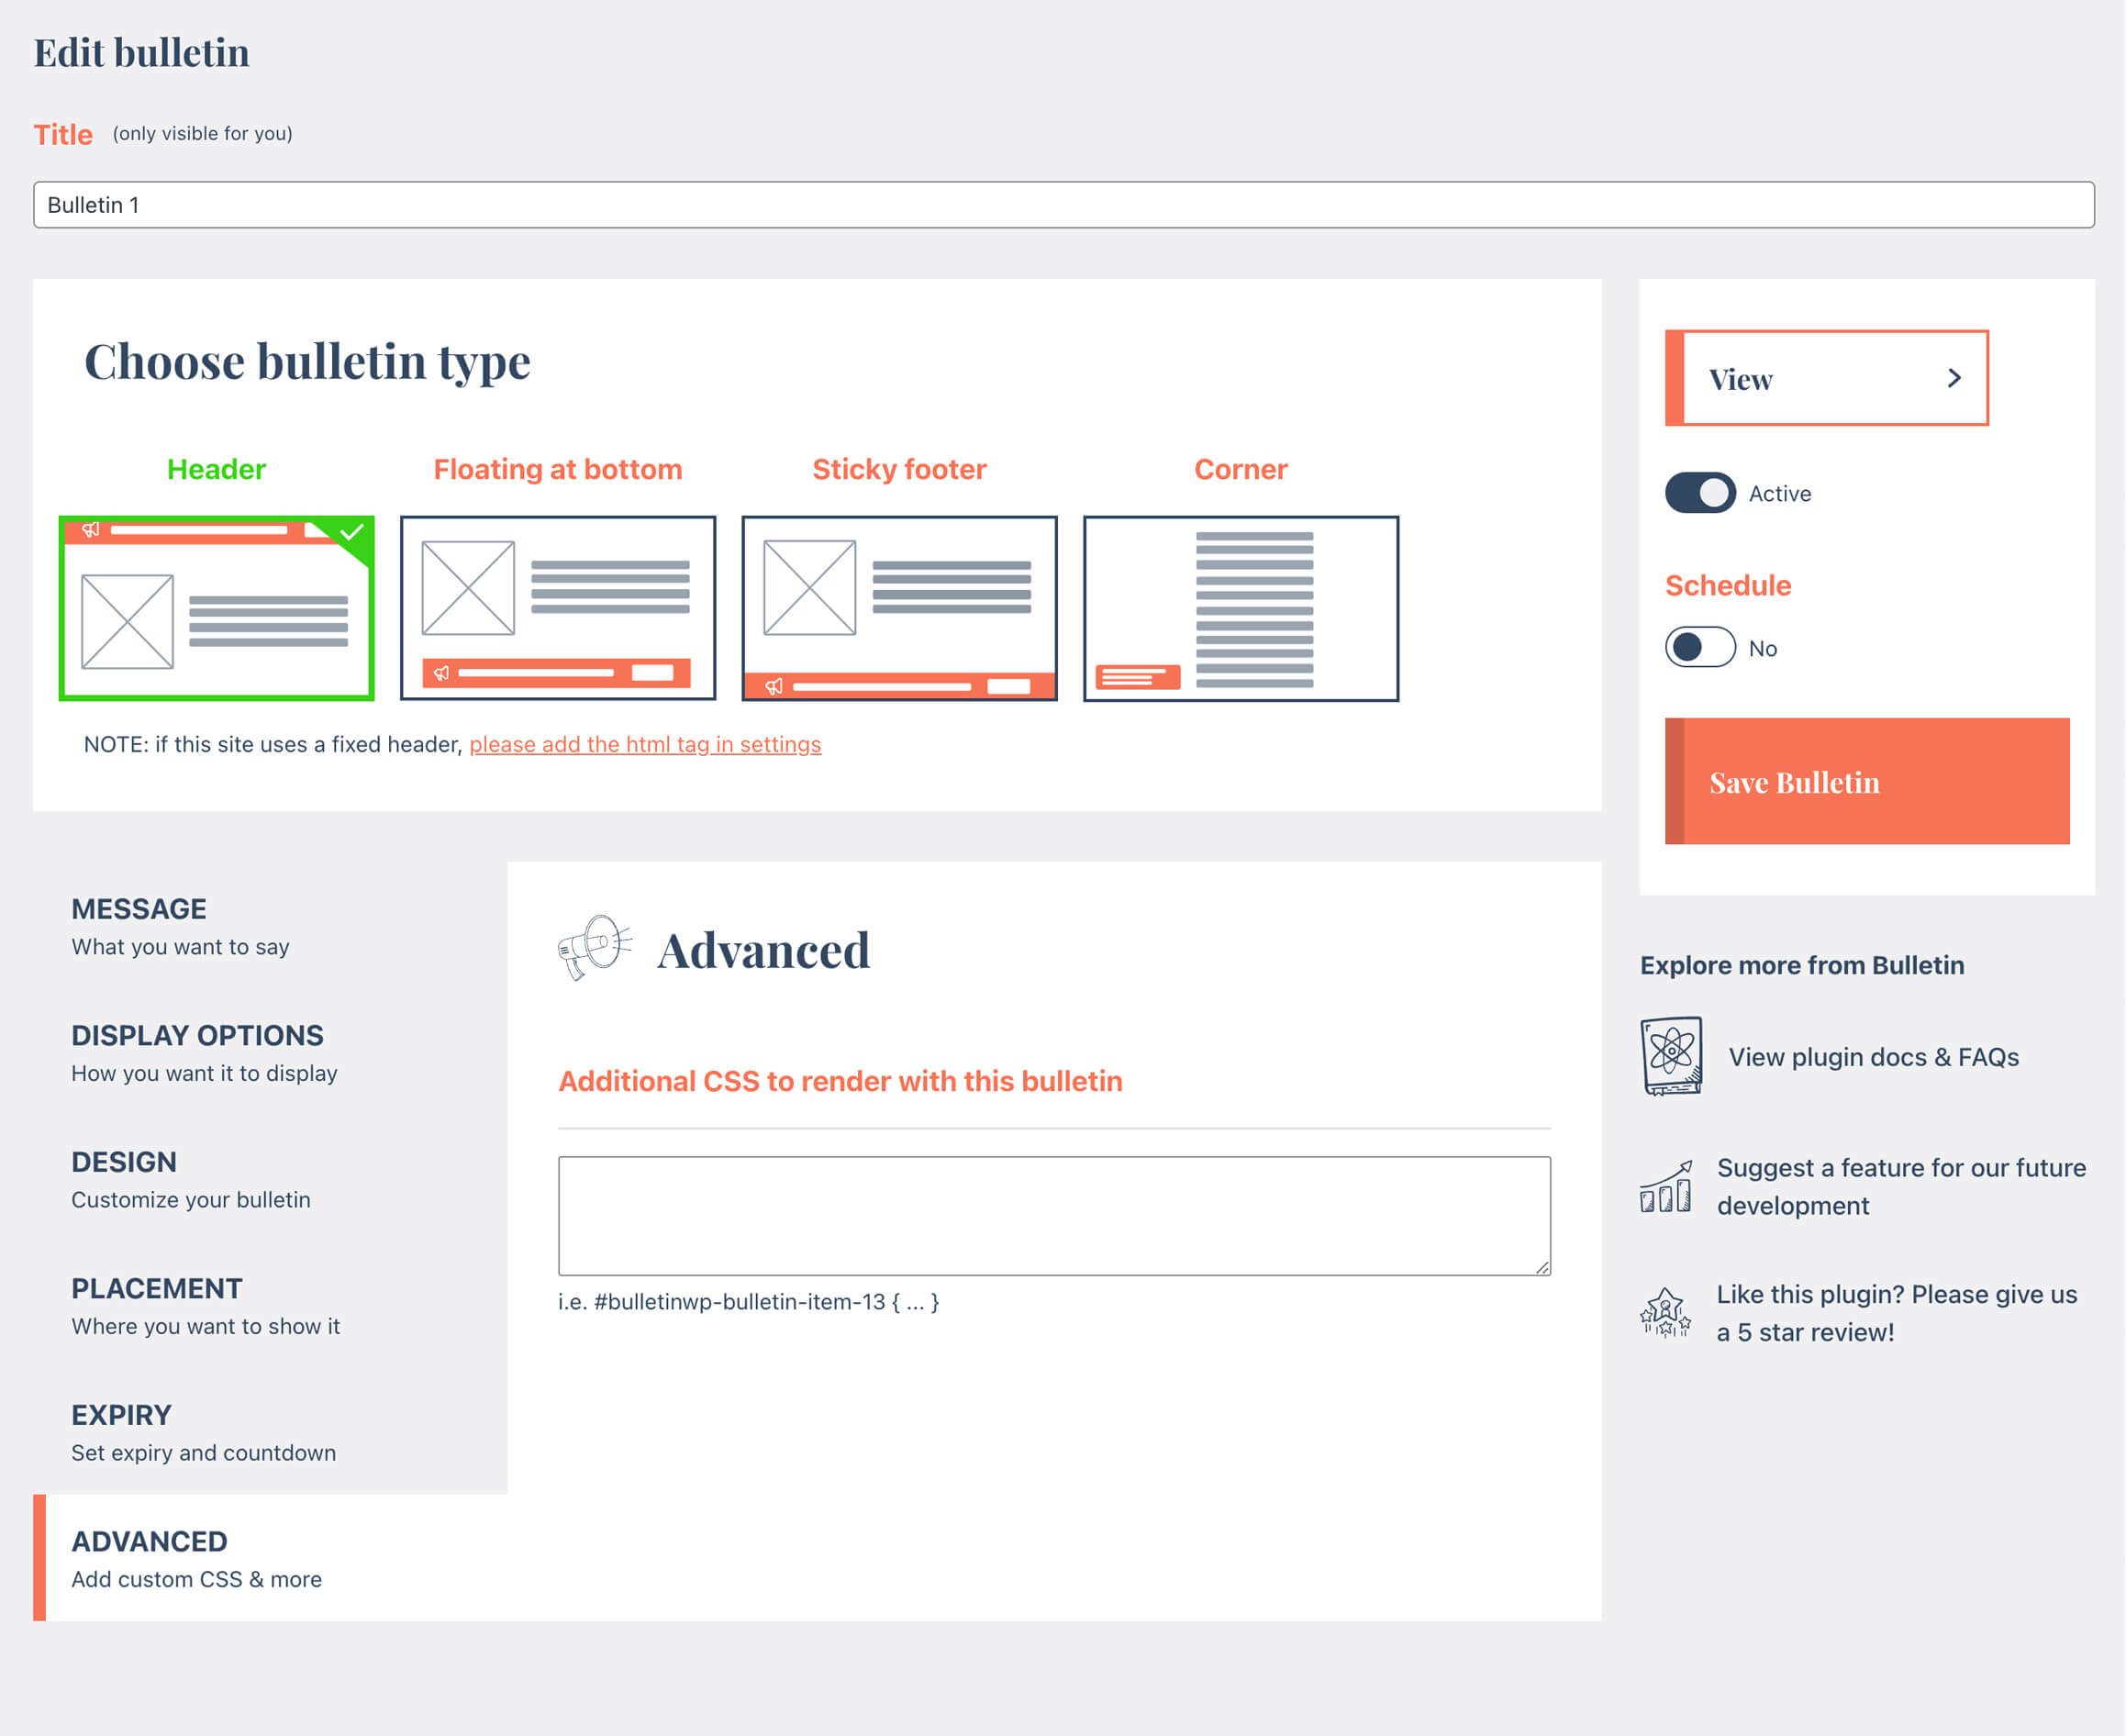Focus the Bulletin 1 title field
The image size is (2126, 1736).
pyautogui.click(x=1063, y=205)
